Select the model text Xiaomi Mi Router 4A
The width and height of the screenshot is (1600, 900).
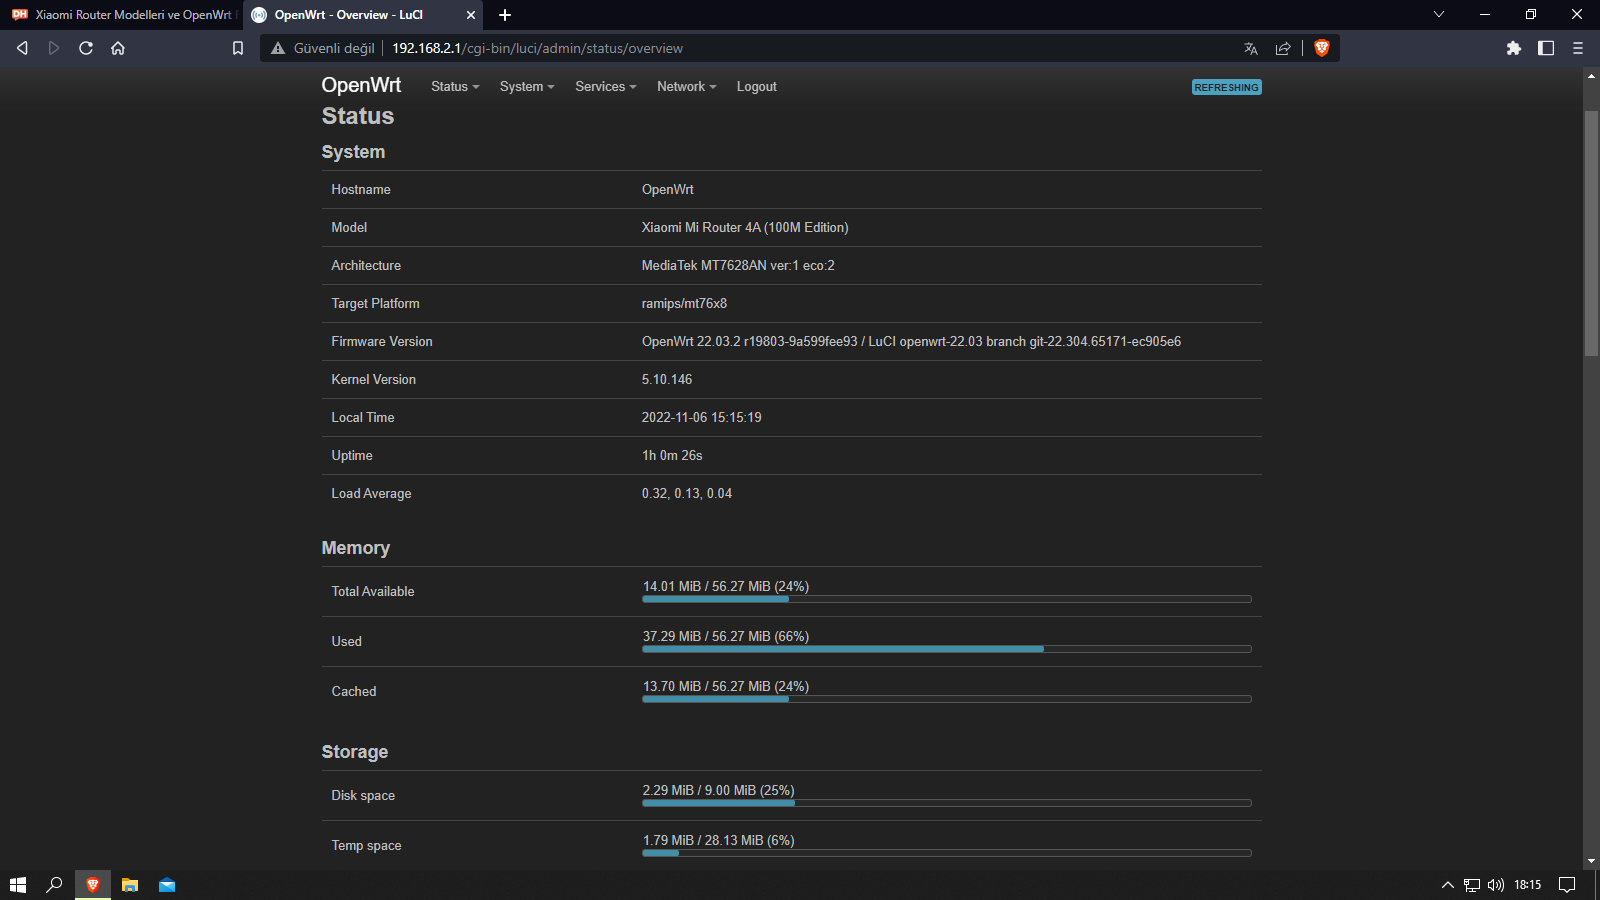click(745, 228)
